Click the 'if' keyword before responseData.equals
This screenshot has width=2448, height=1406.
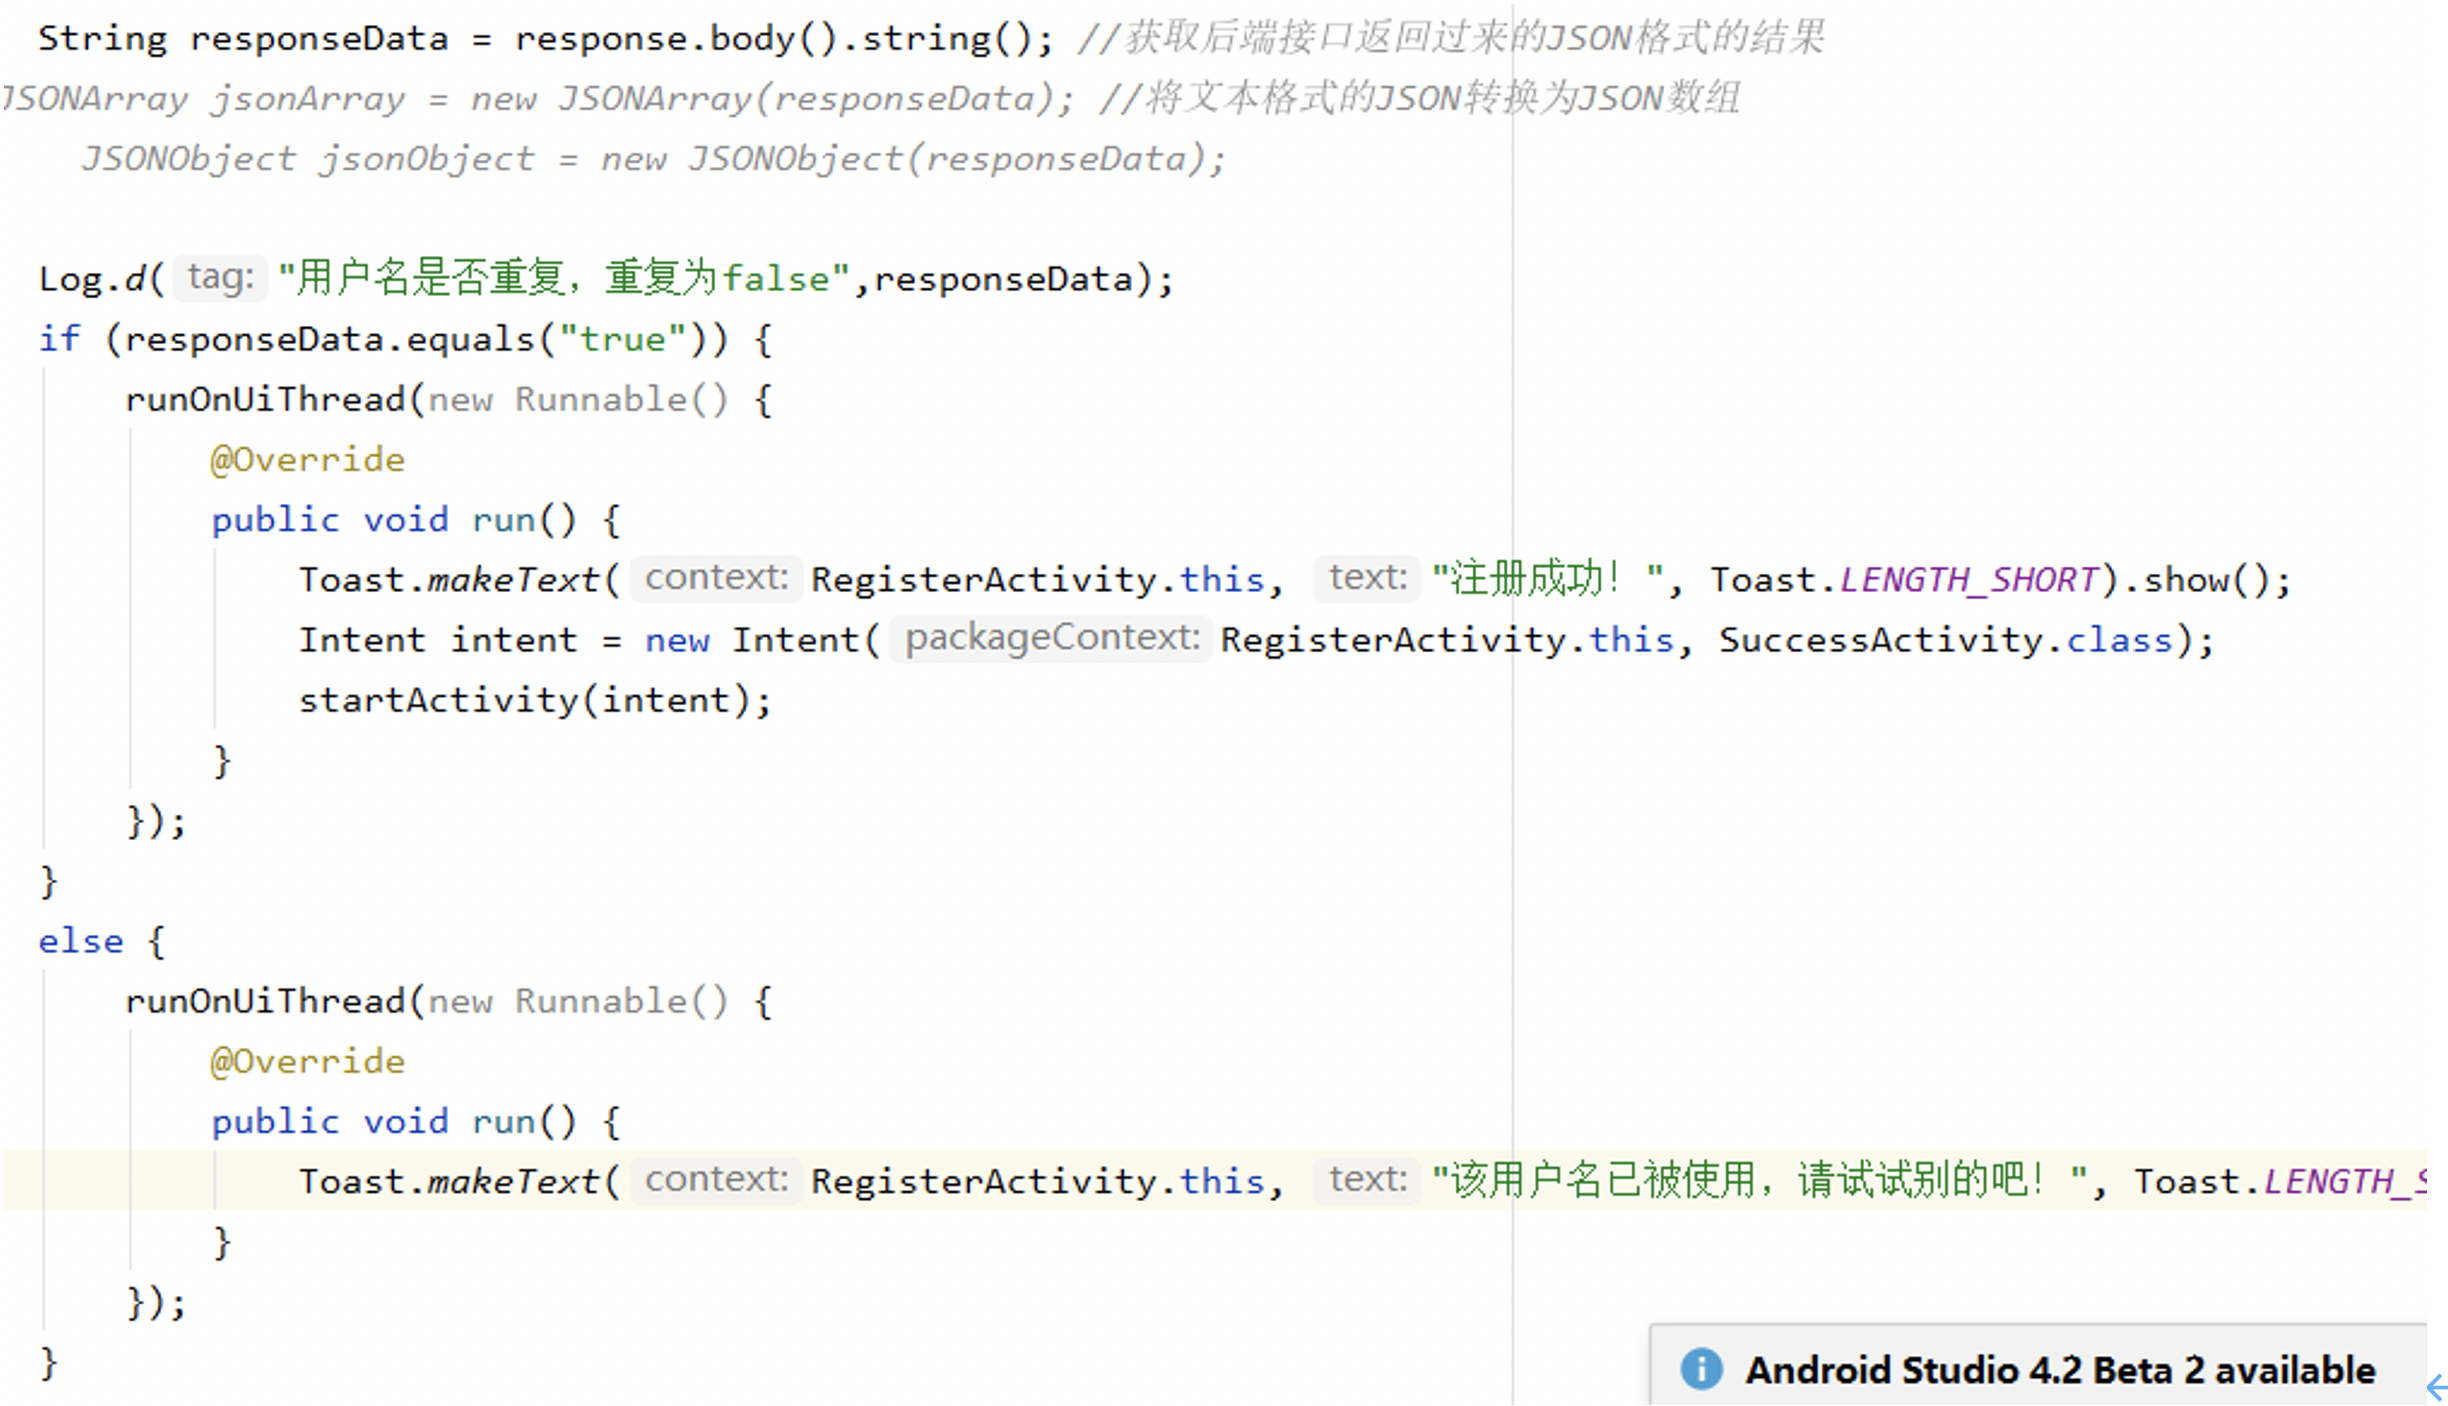pyautogui.click(x=58, y=339)
